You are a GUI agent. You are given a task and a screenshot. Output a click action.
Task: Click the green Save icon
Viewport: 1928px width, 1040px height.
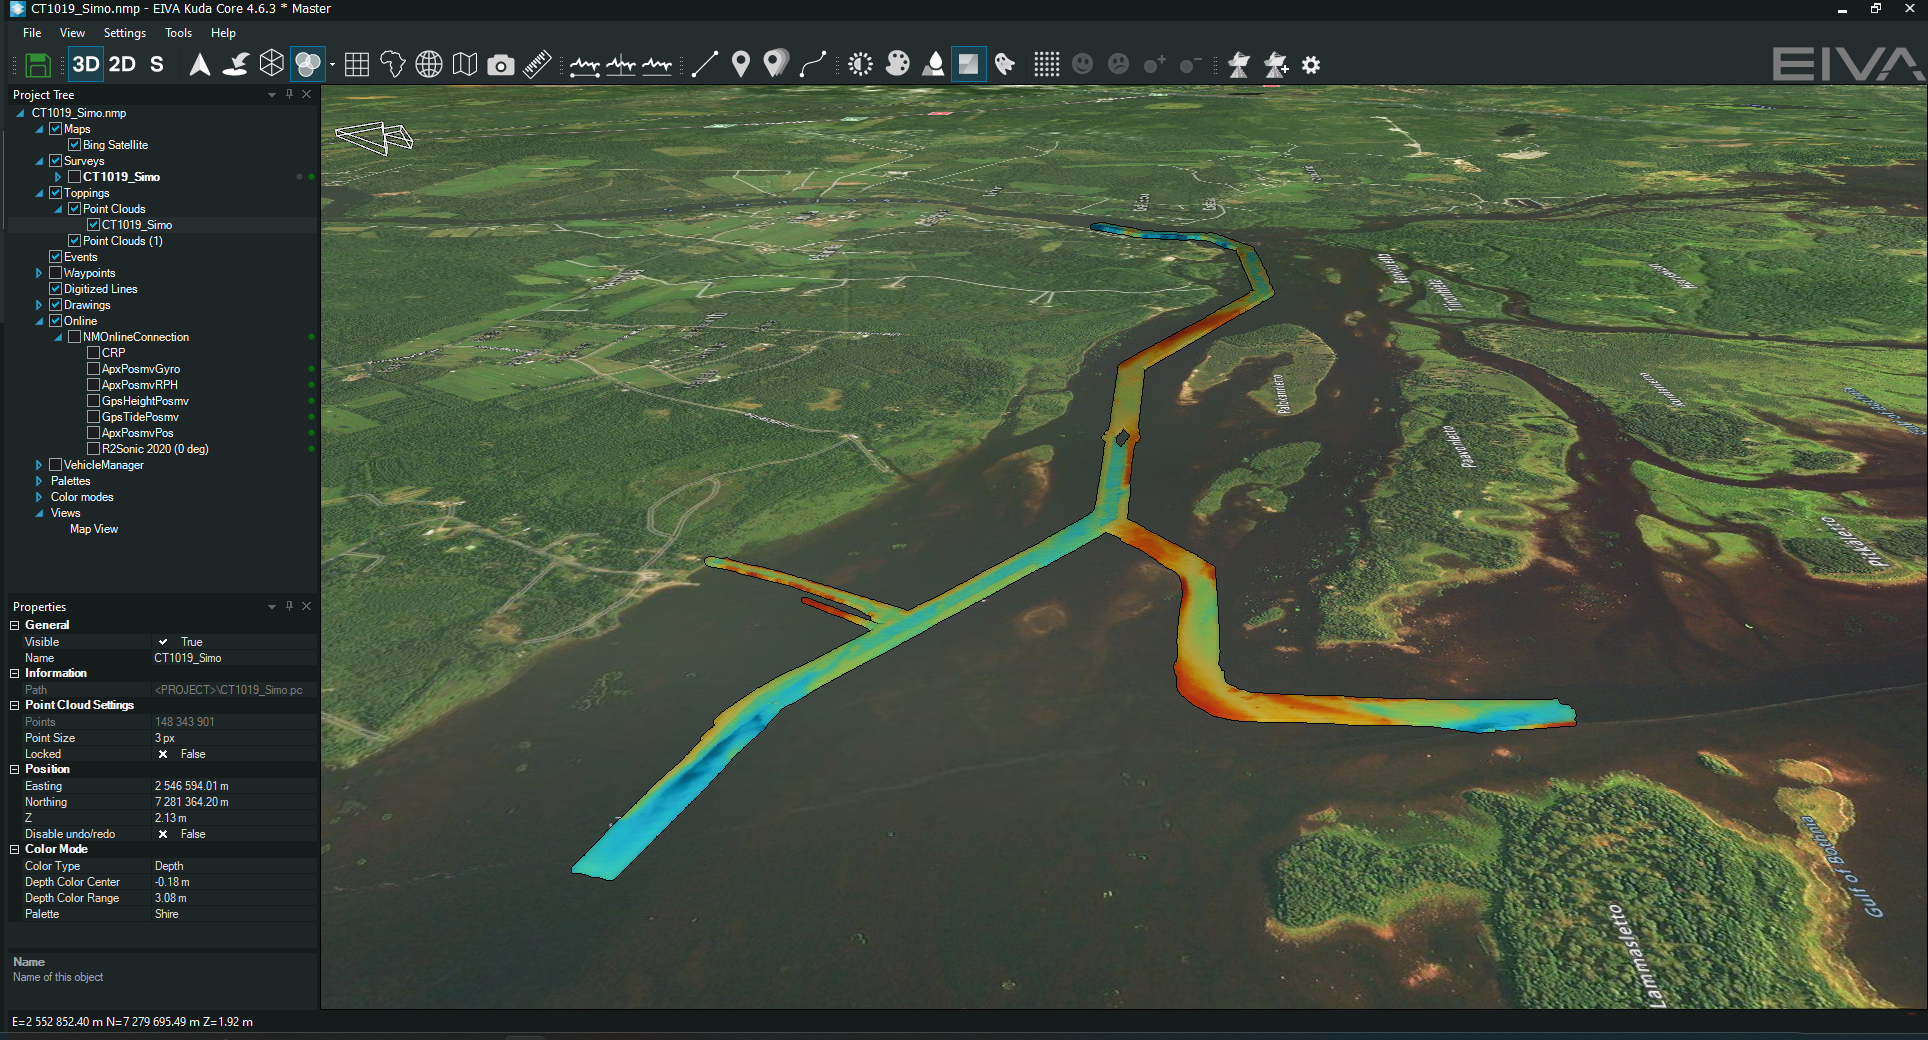tap(38, 65)
